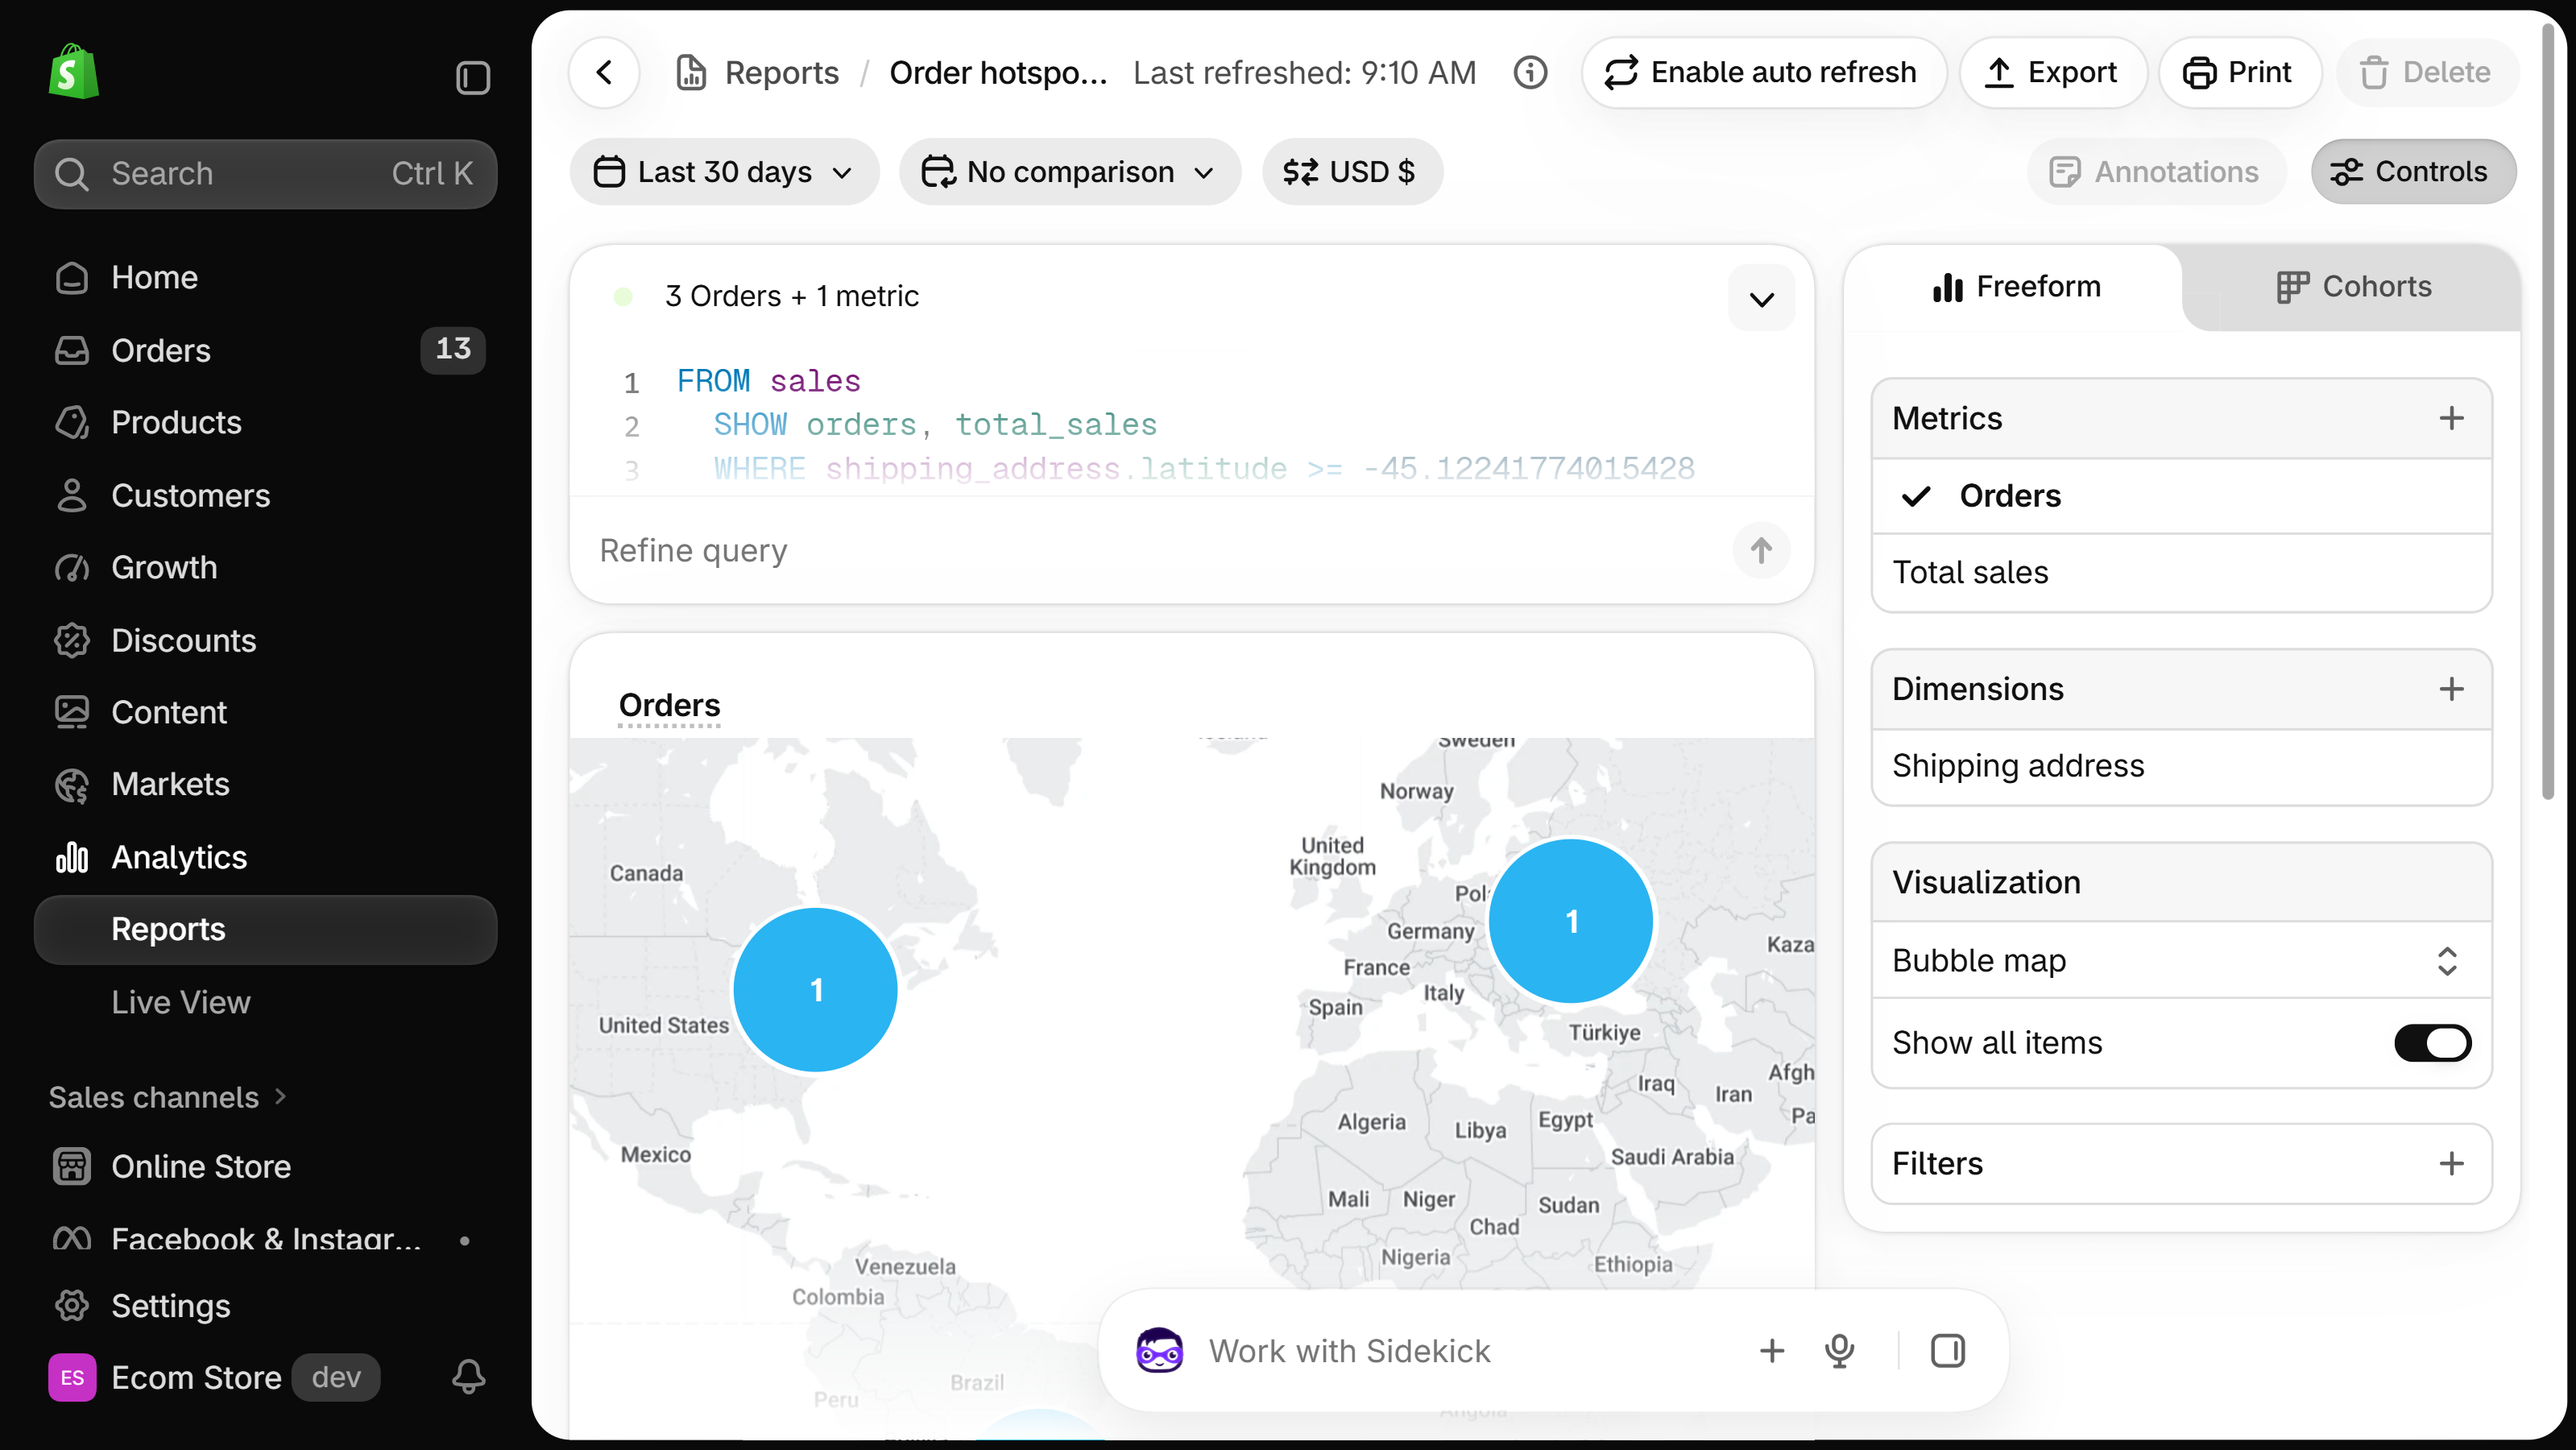
Task: Click the search magnifier icon
Action: [71, 173]
